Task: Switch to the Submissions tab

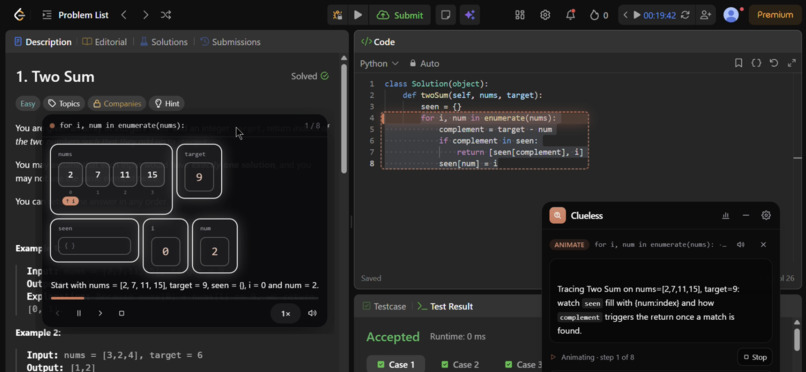Action: click(x=230, y=42)
